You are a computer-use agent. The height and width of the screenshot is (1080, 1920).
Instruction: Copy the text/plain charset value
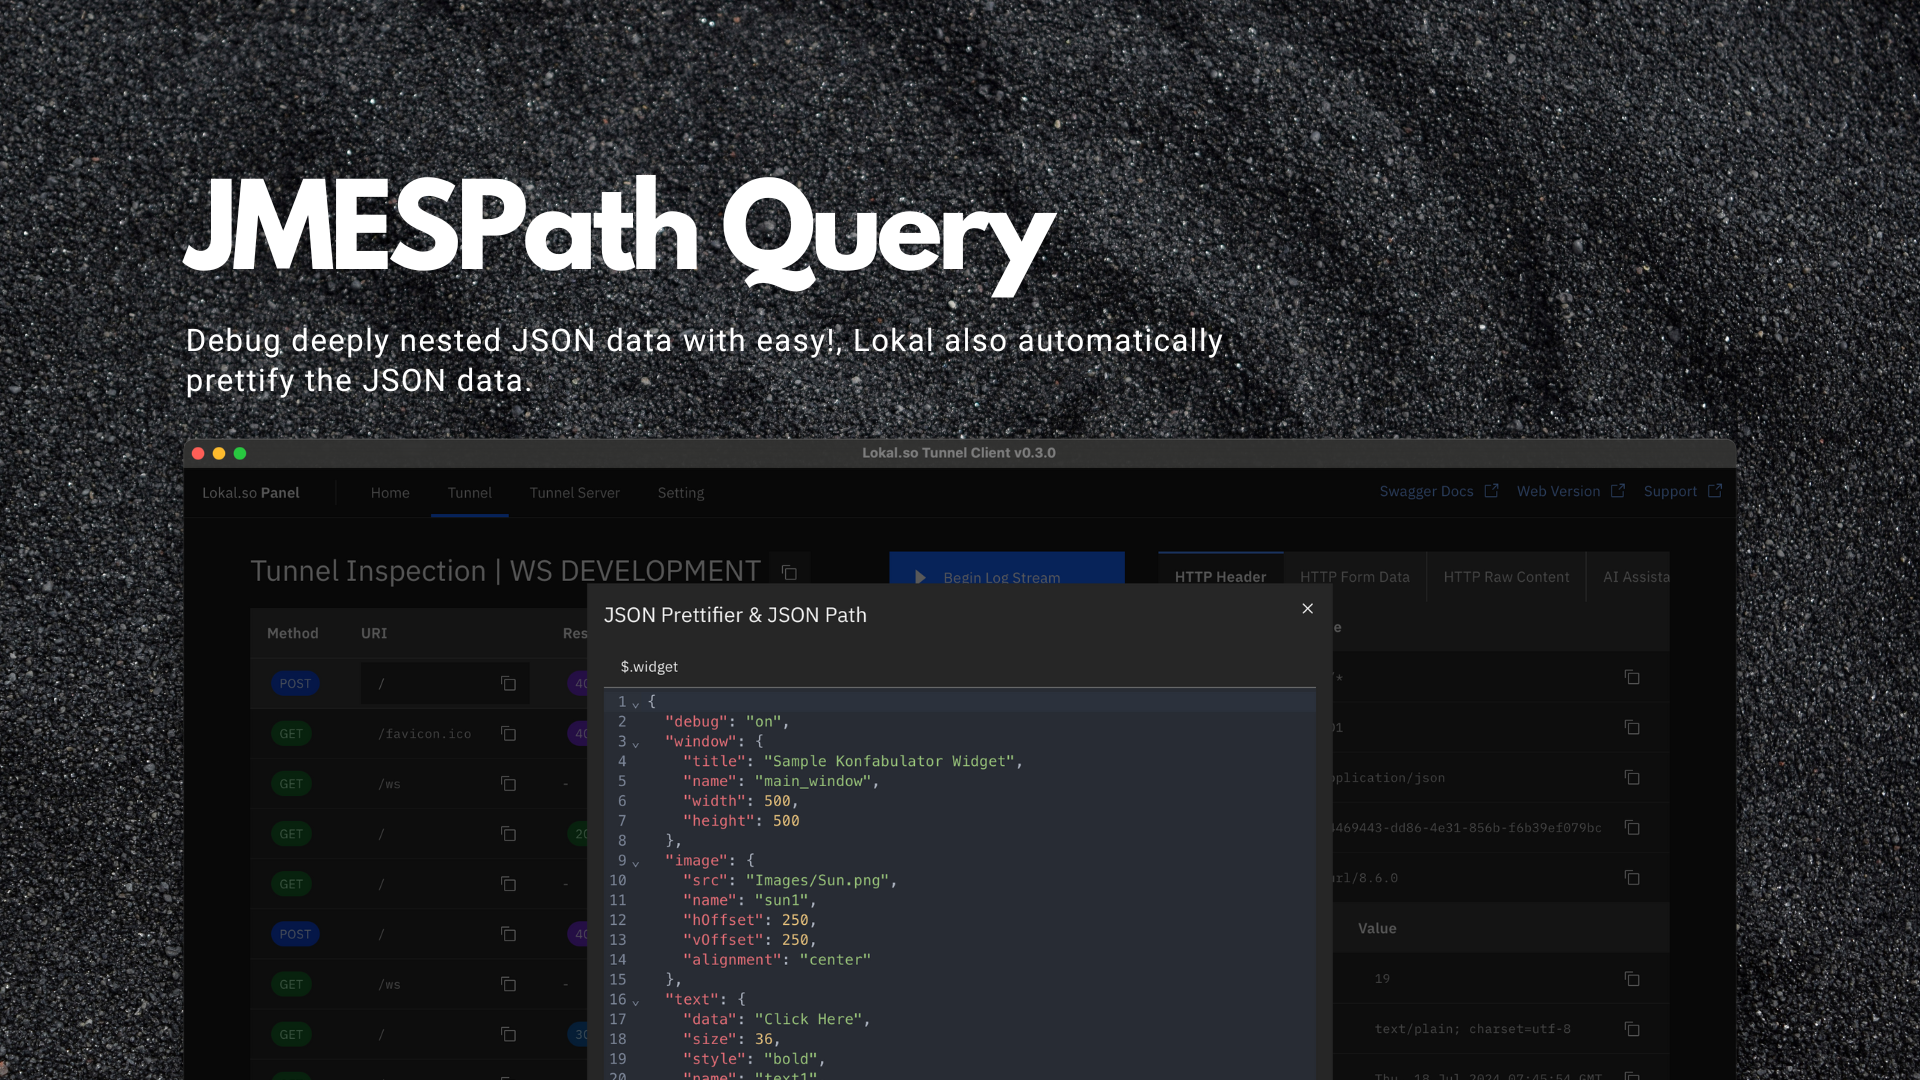(x=1632, y=1029)
